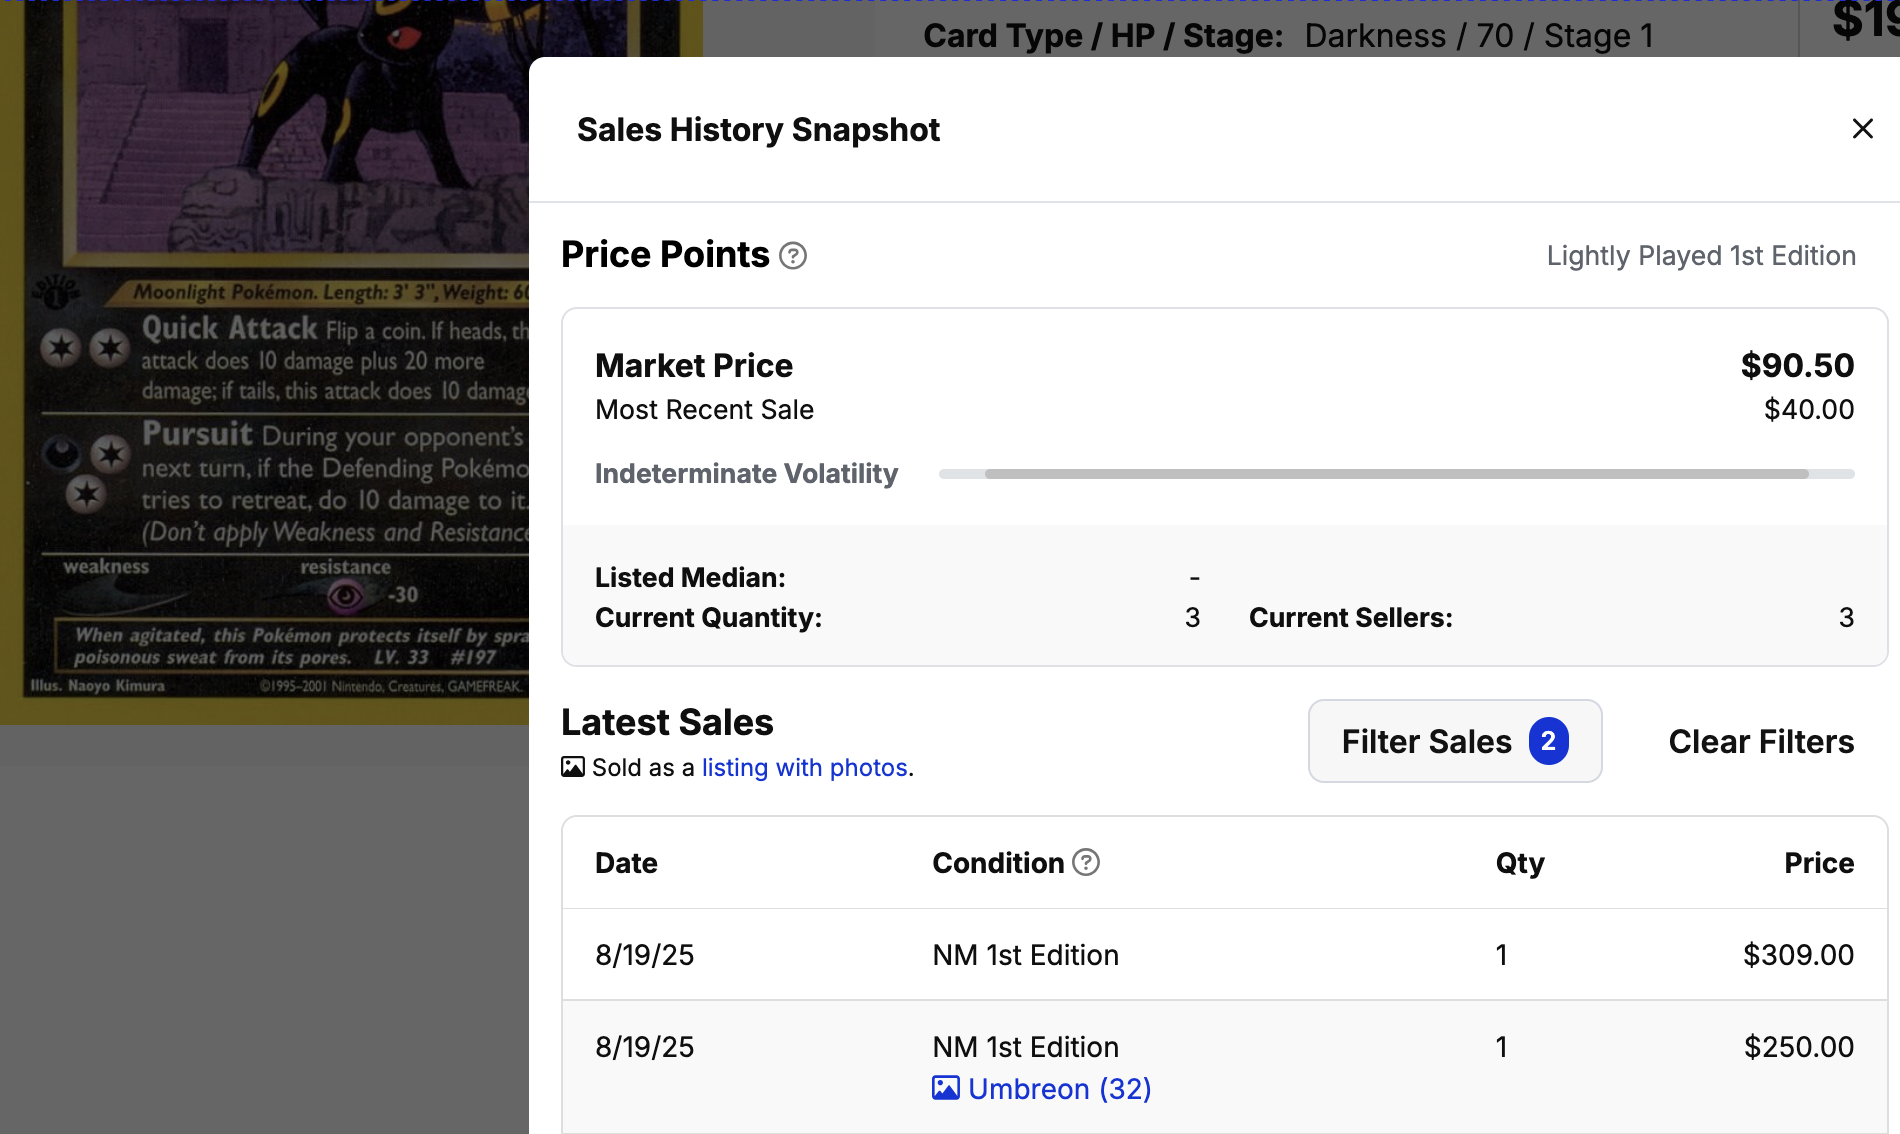Open the "listing with photos" link
Screen dimensions: 1900x1134
[804, 767]
